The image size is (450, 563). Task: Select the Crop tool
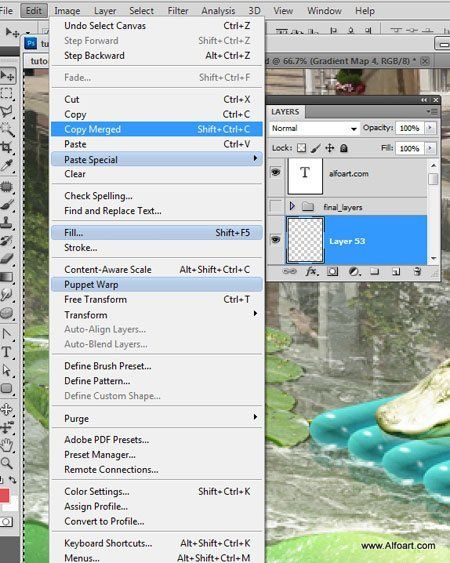point(6,147)
